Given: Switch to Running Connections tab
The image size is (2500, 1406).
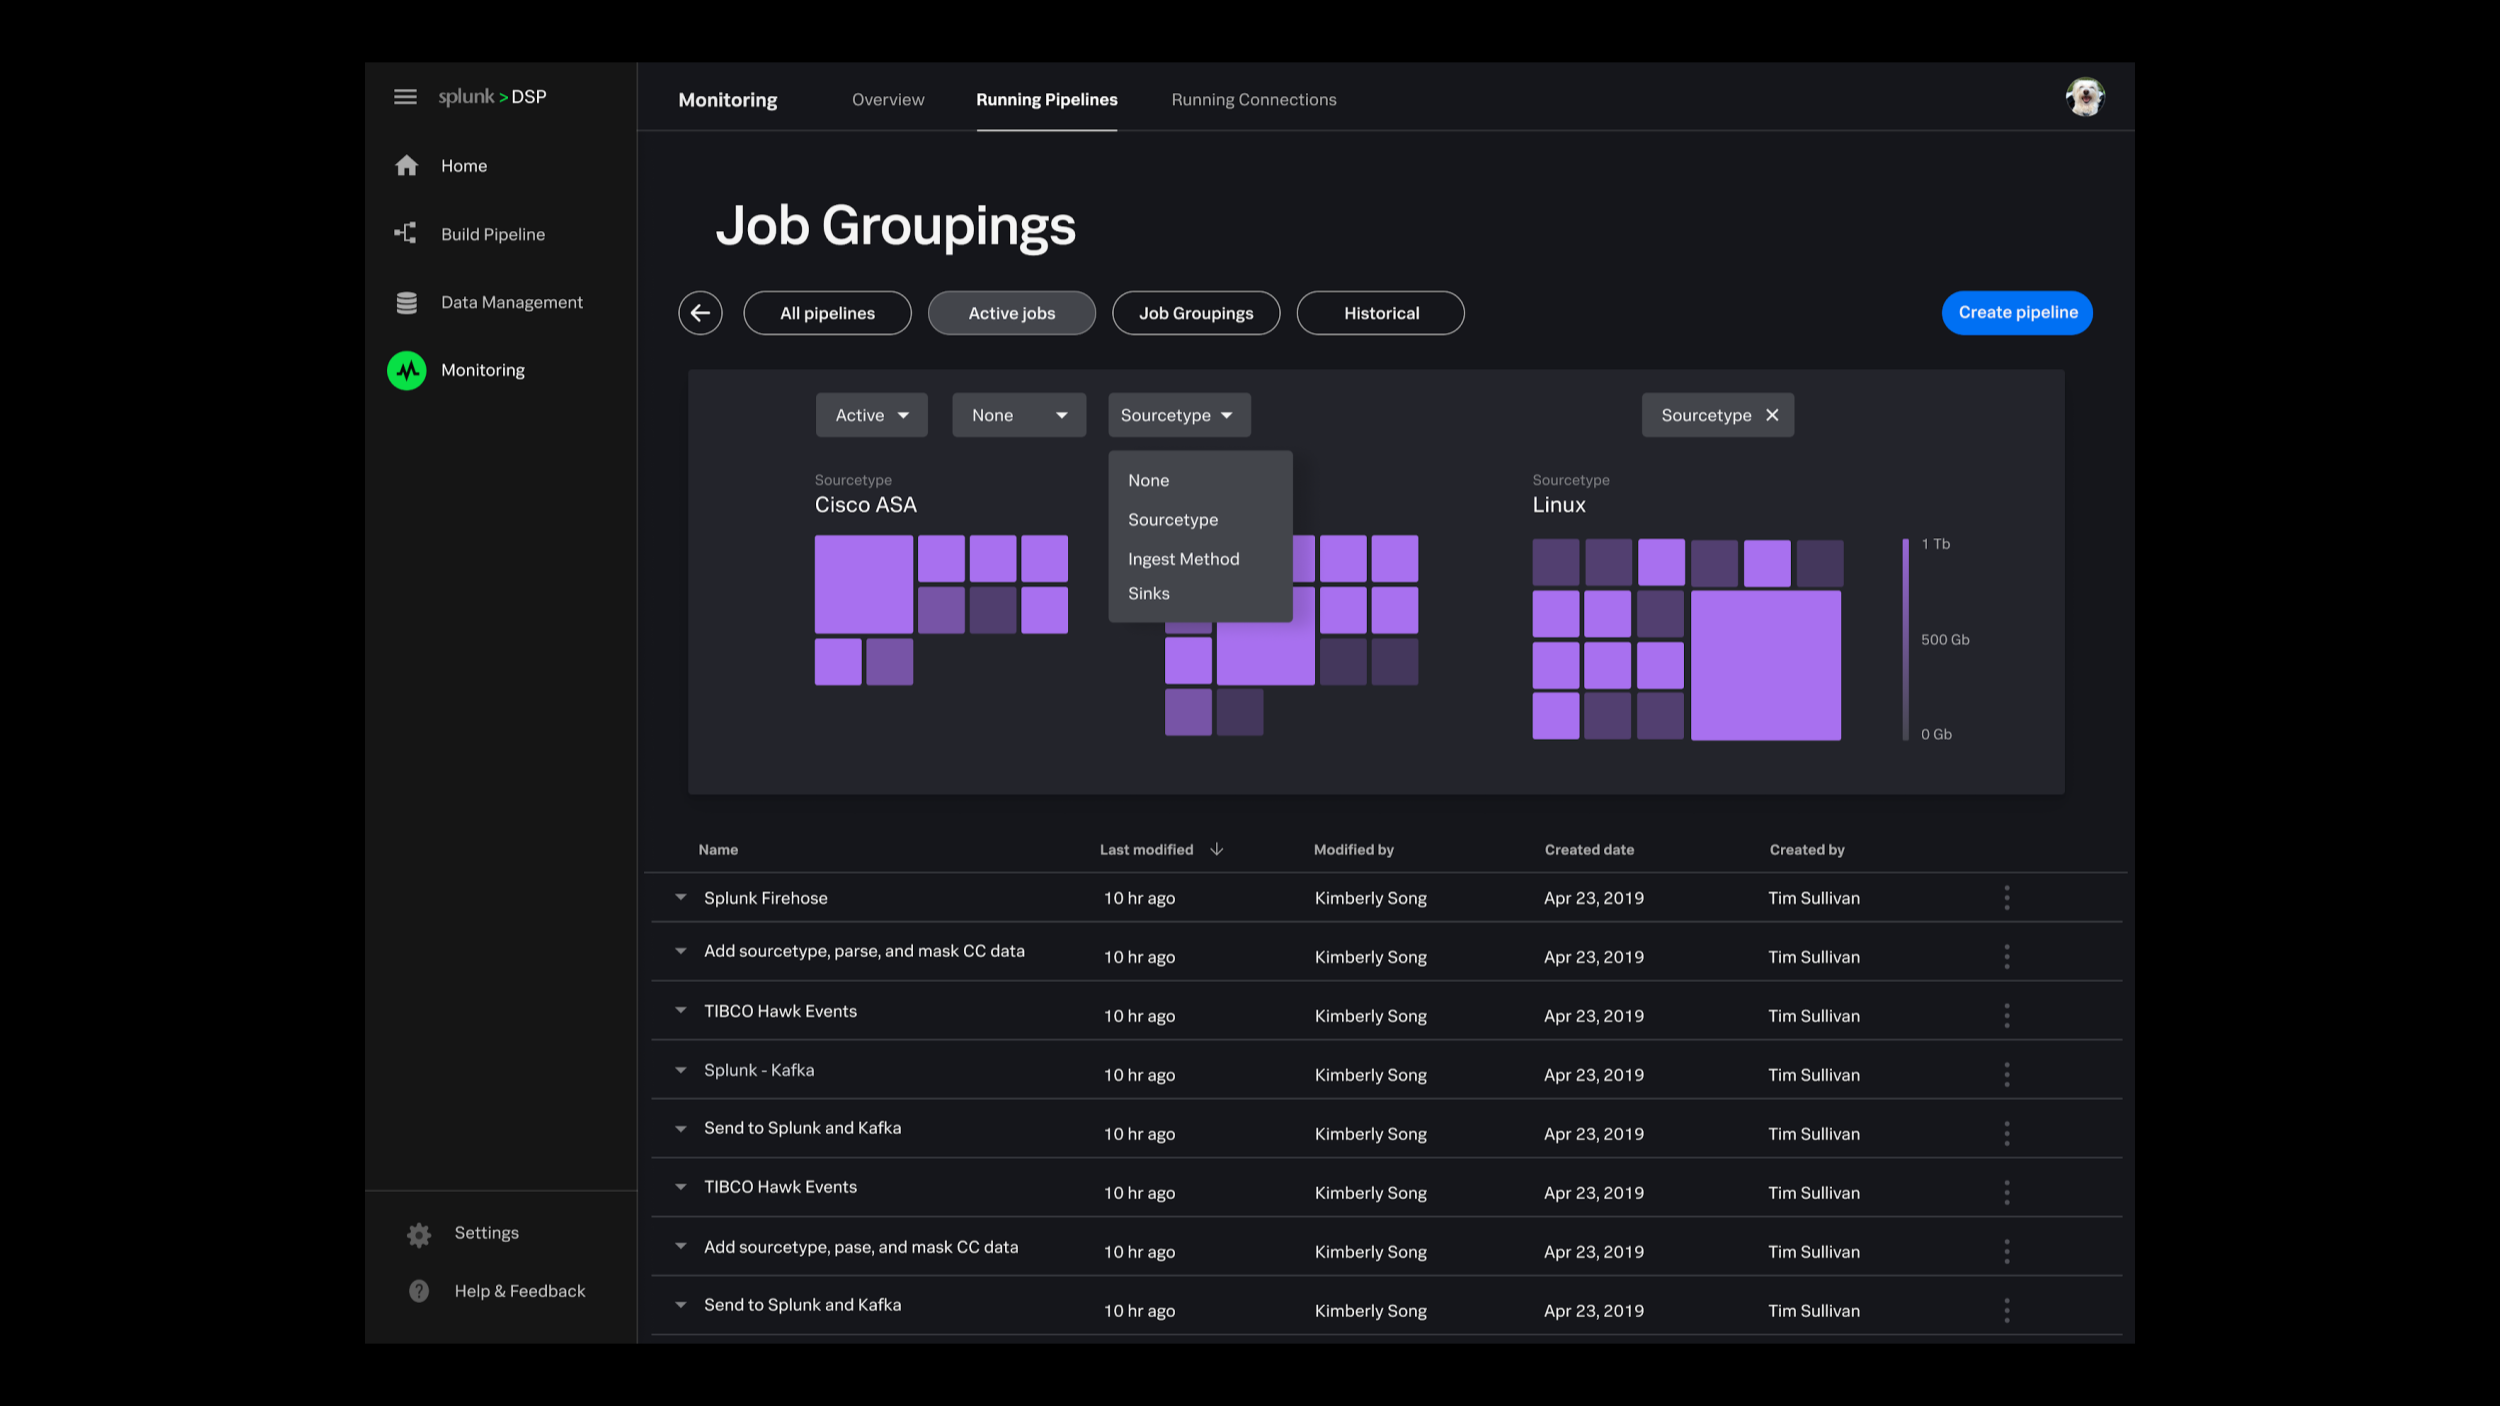Looking at the screenshot, I should [1253, 100].
